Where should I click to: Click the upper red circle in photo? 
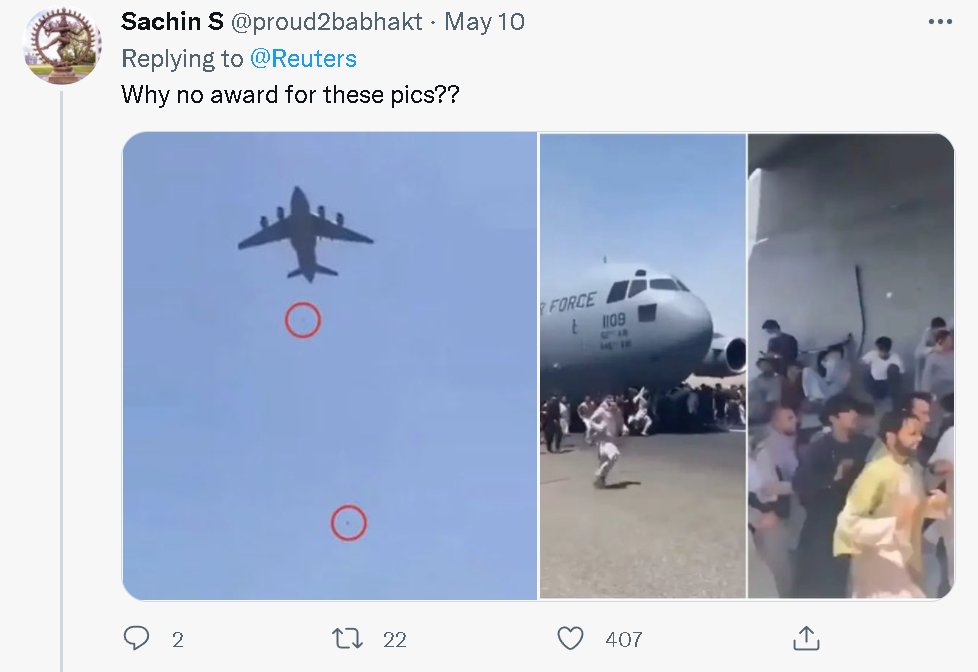click(x=302, y=320)
